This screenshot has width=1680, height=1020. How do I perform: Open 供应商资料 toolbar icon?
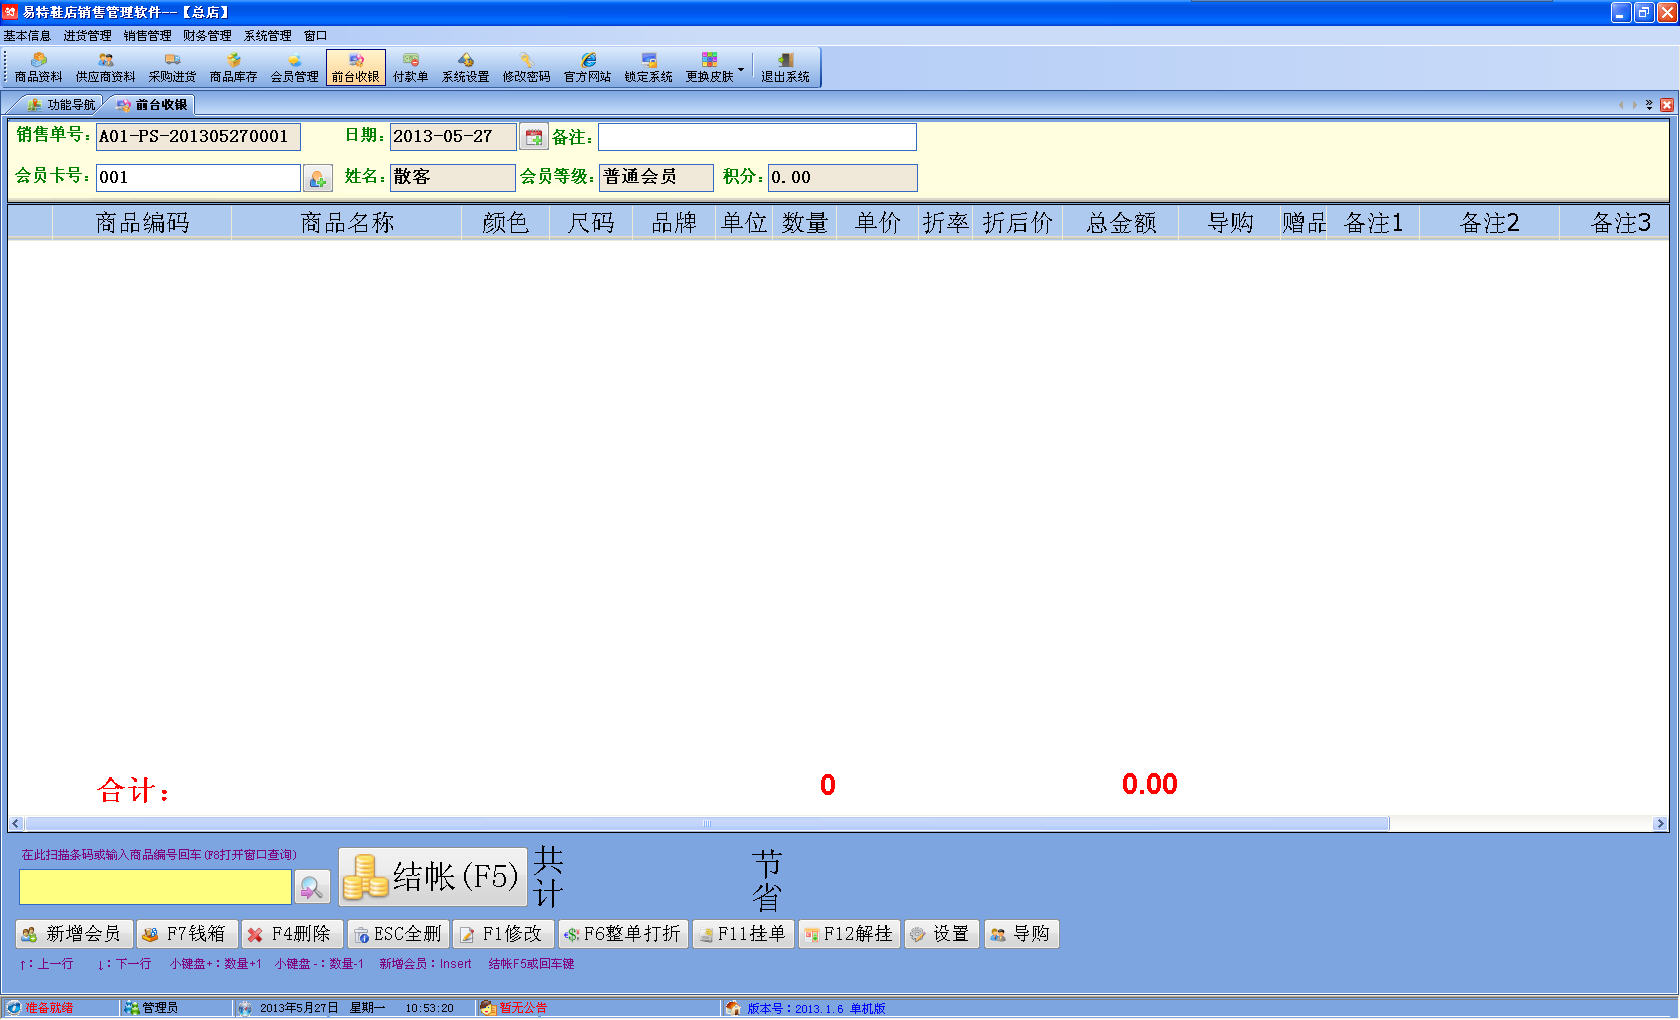(x=105, y=68)
